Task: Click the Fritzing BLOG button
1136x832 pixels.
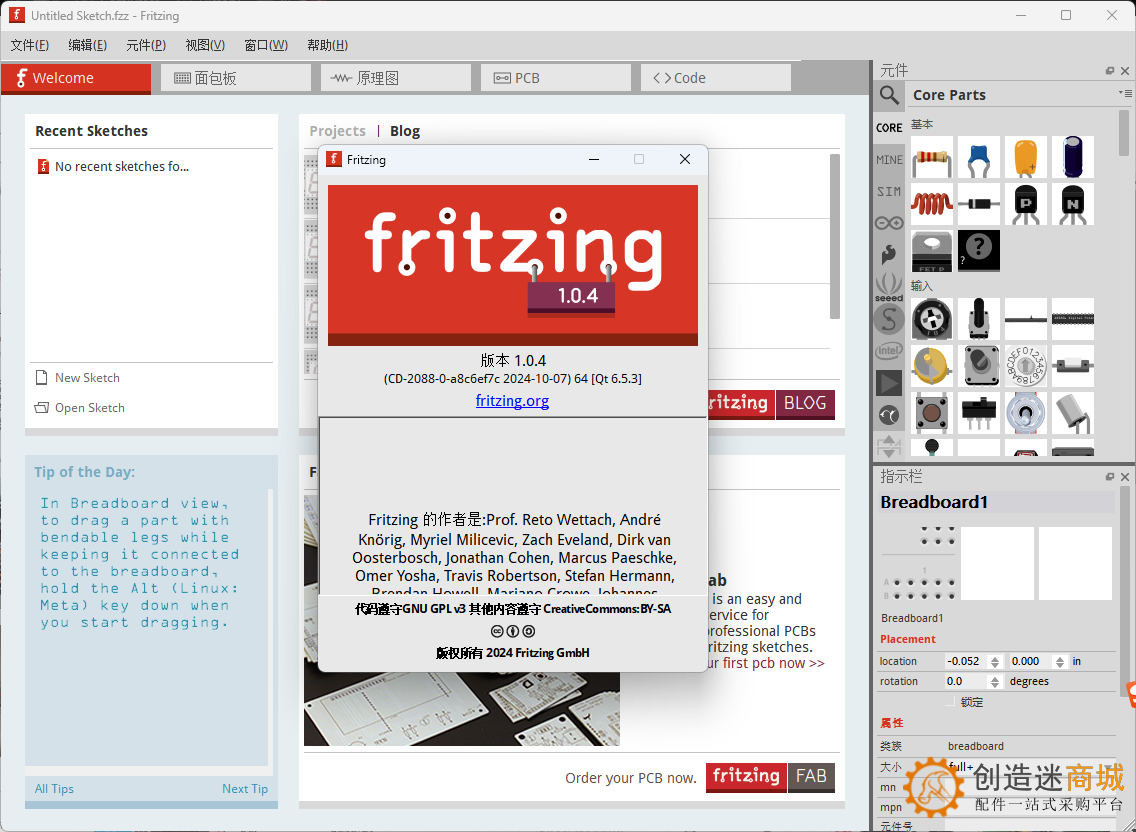Action: (x=805, y=404)
